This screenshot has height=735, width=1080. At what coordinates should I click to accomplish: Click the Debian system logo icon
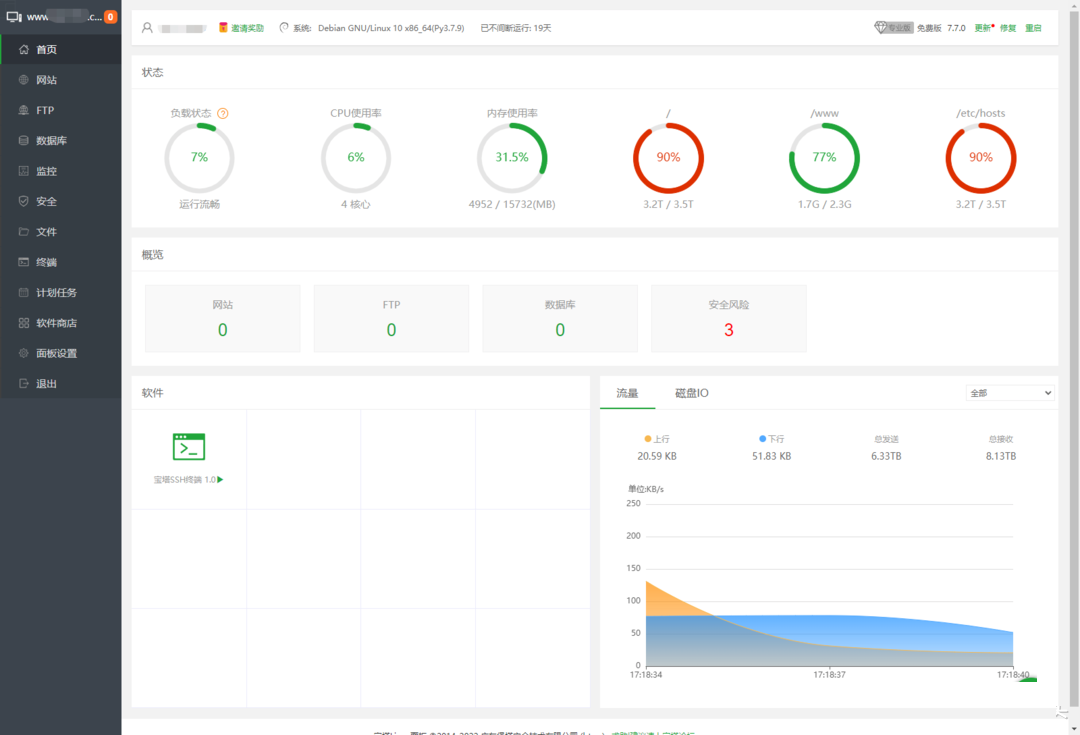point(284,28)
